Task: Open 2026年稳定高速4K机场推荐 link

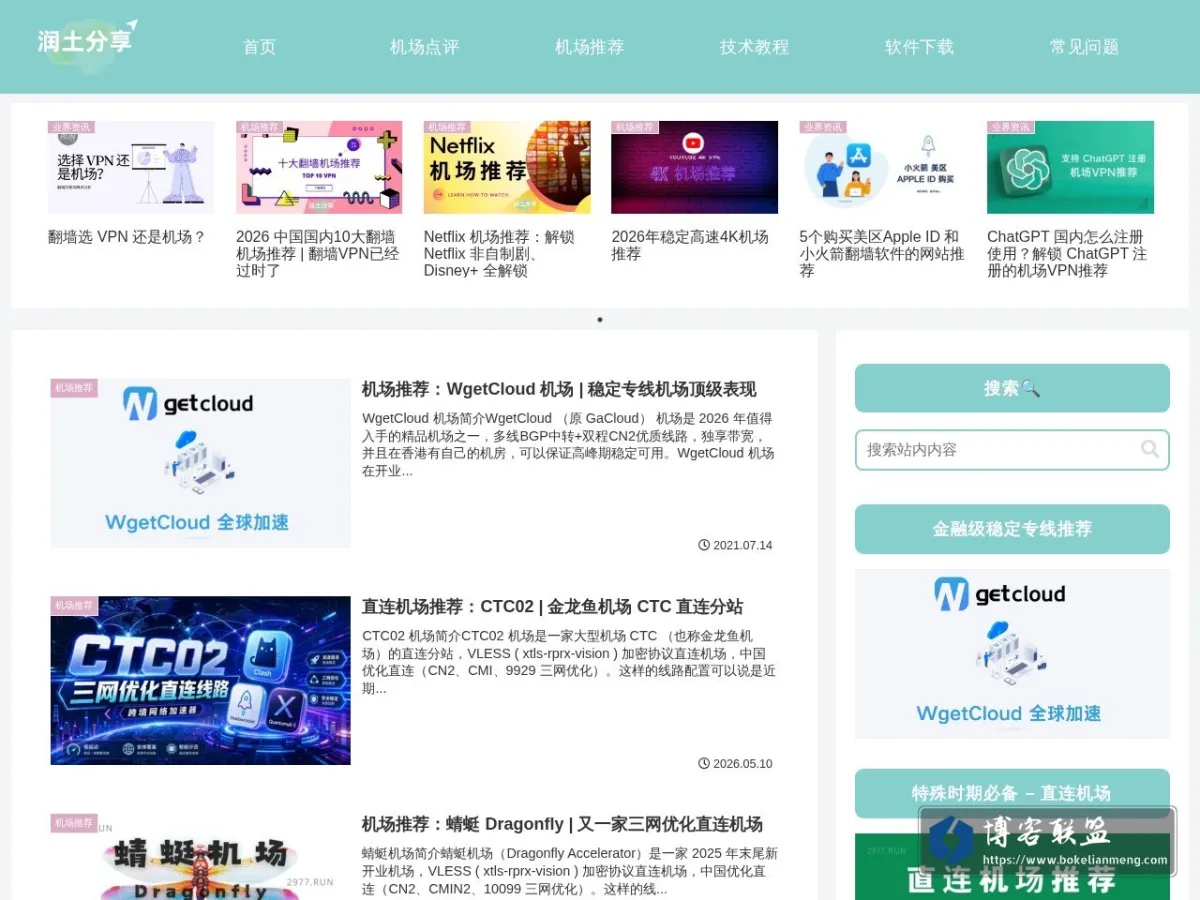Action: click(x=690, y=245)
